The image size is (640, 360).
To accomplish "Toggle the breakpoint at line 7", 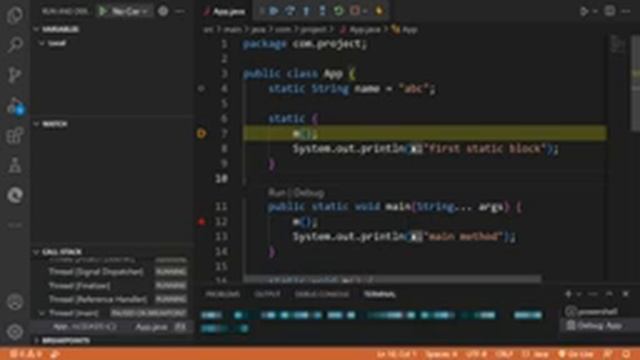I will pyautogui.click(x=201, y=133).
